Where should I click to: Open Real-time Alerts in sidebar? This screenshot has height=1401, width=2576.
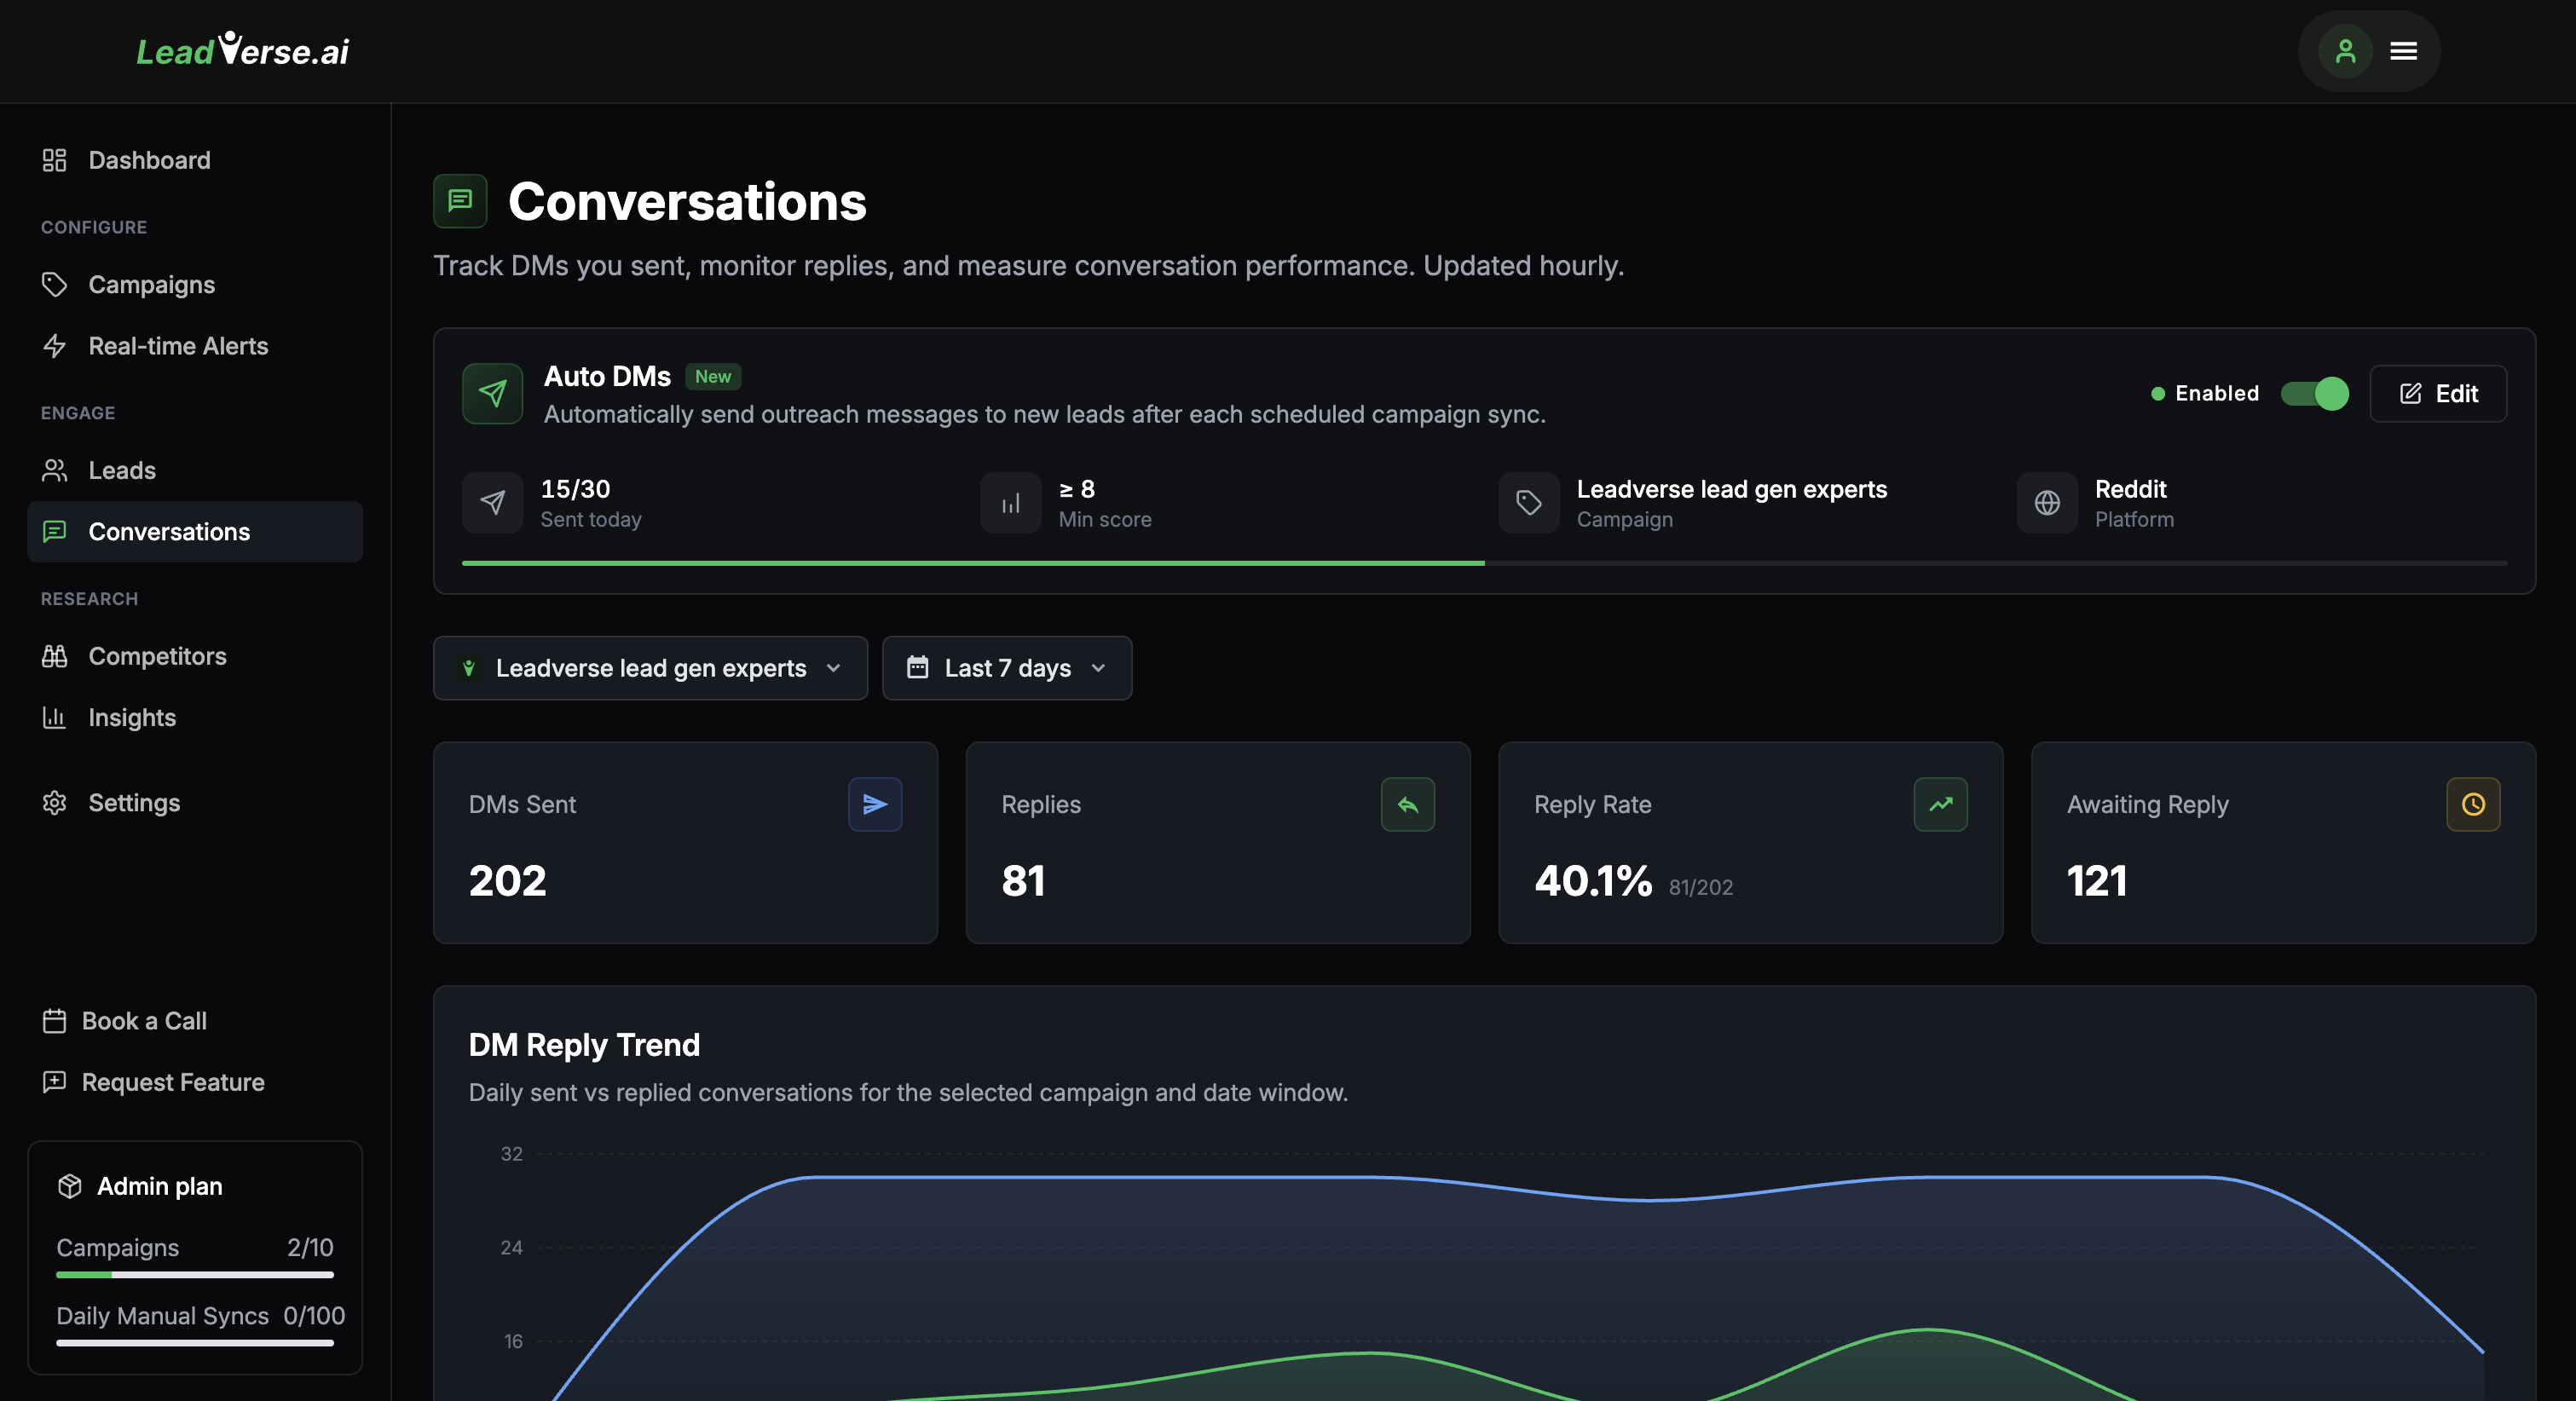(x=178, y=346)
